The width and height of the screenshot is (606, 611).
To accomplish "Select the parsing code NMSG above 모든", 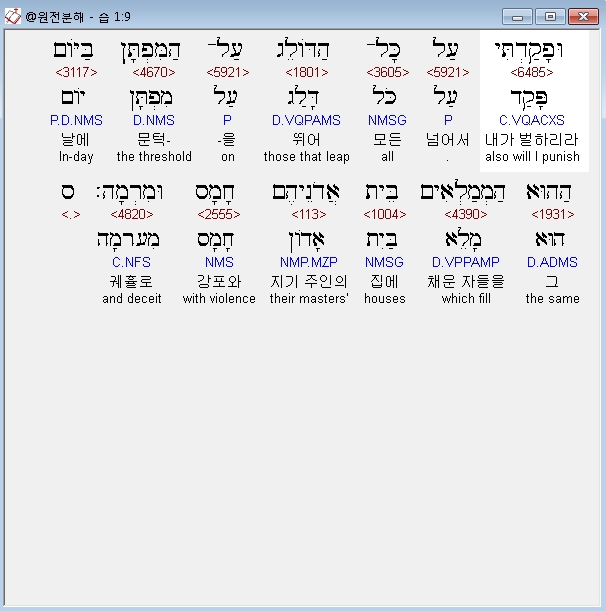I will pyautogui.click(x=387, y=120).
